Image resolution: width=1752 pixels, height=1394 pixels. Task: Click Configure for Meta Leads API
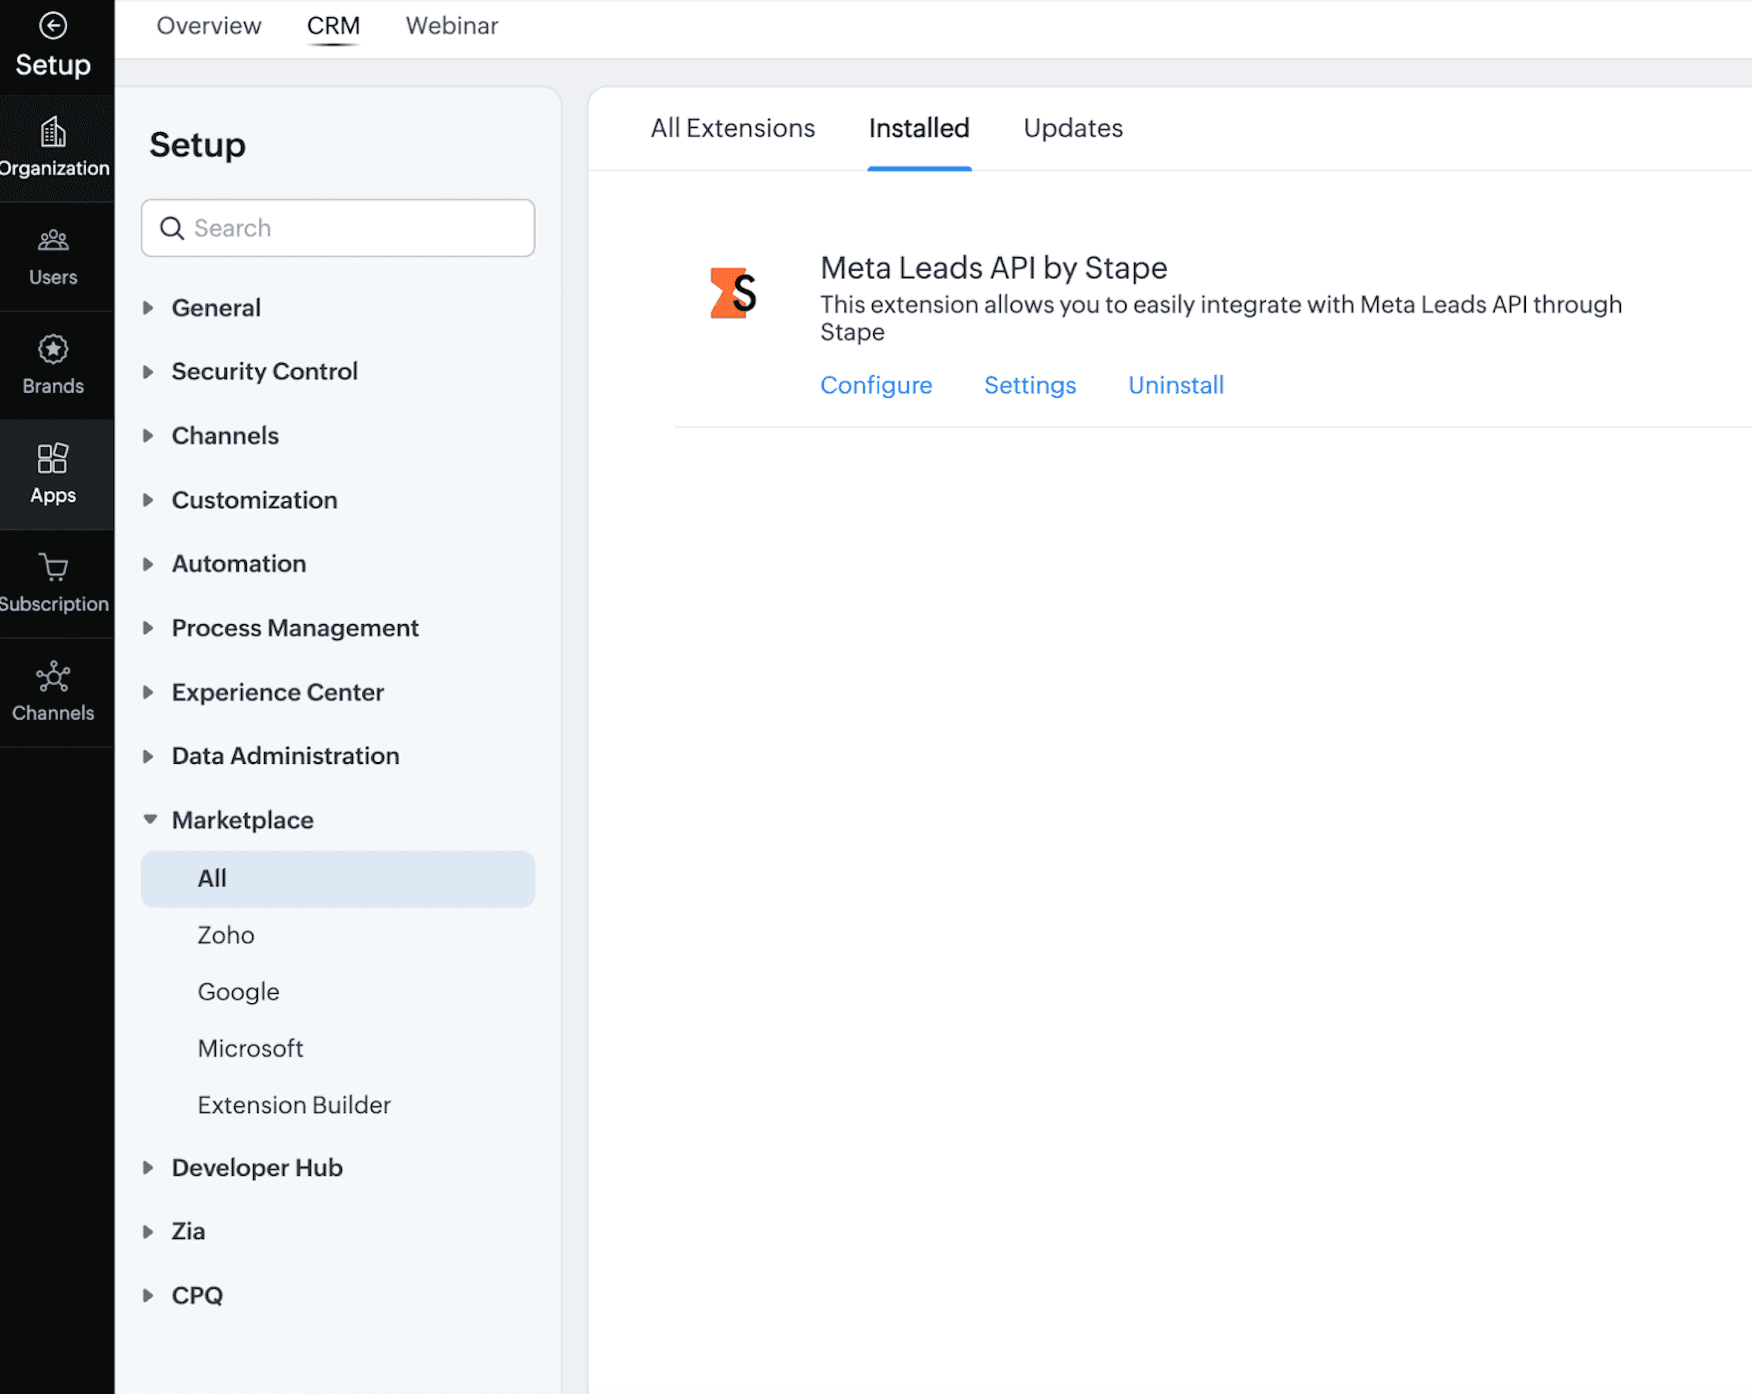(876, 386)
